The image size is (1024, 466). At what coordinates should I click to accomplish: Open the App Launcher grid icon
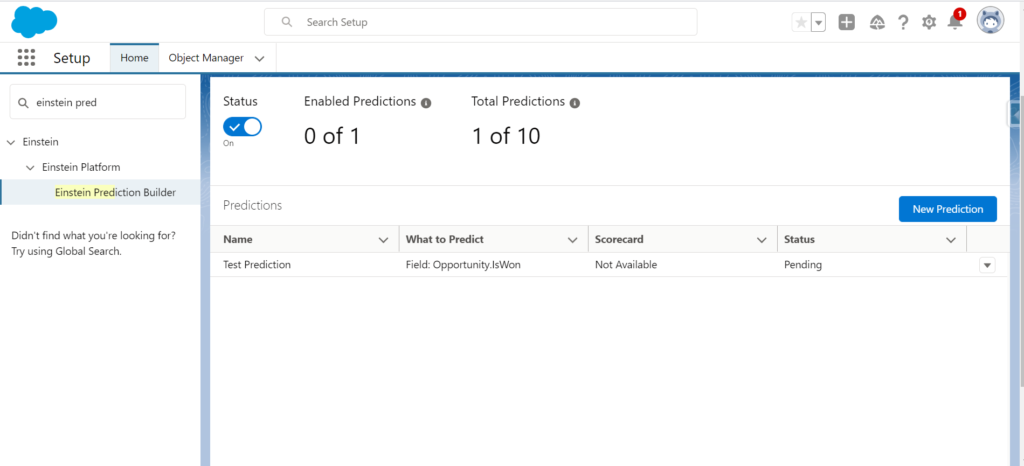(x=26, y=57)
